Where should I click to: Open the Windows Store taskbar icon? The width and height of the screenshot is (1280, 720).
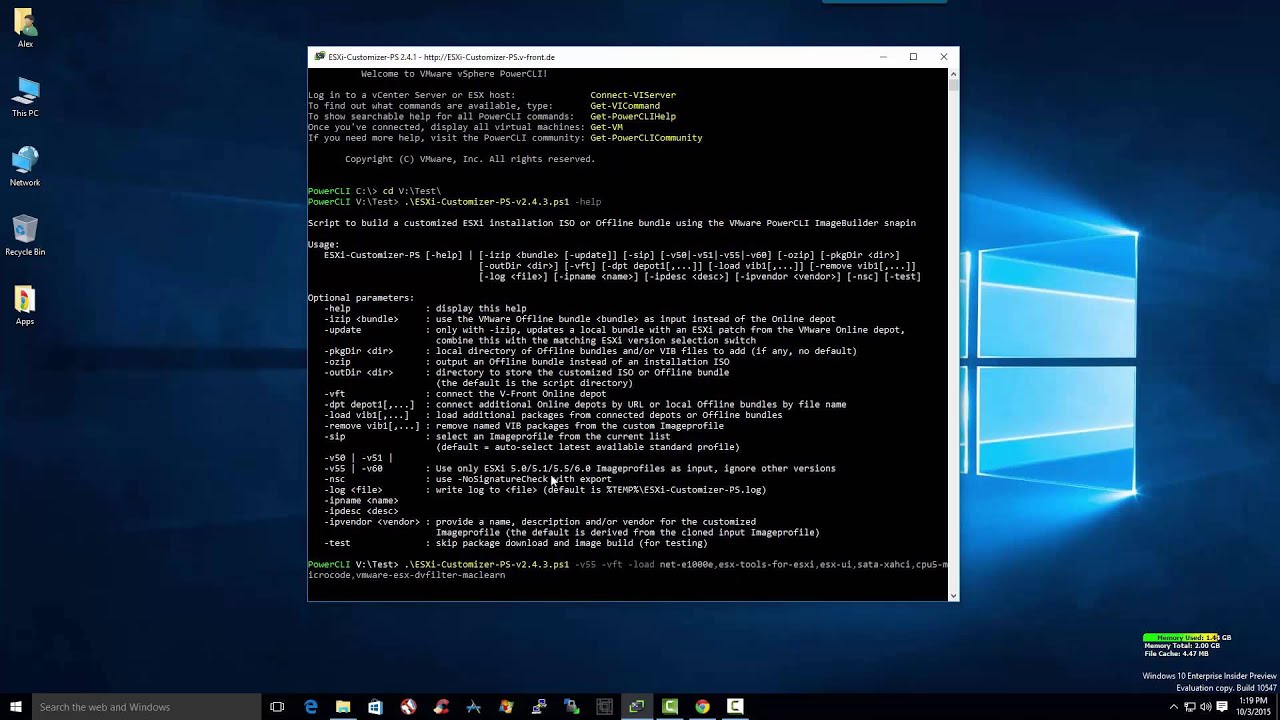pyautogui.click(x=375, y=707)
